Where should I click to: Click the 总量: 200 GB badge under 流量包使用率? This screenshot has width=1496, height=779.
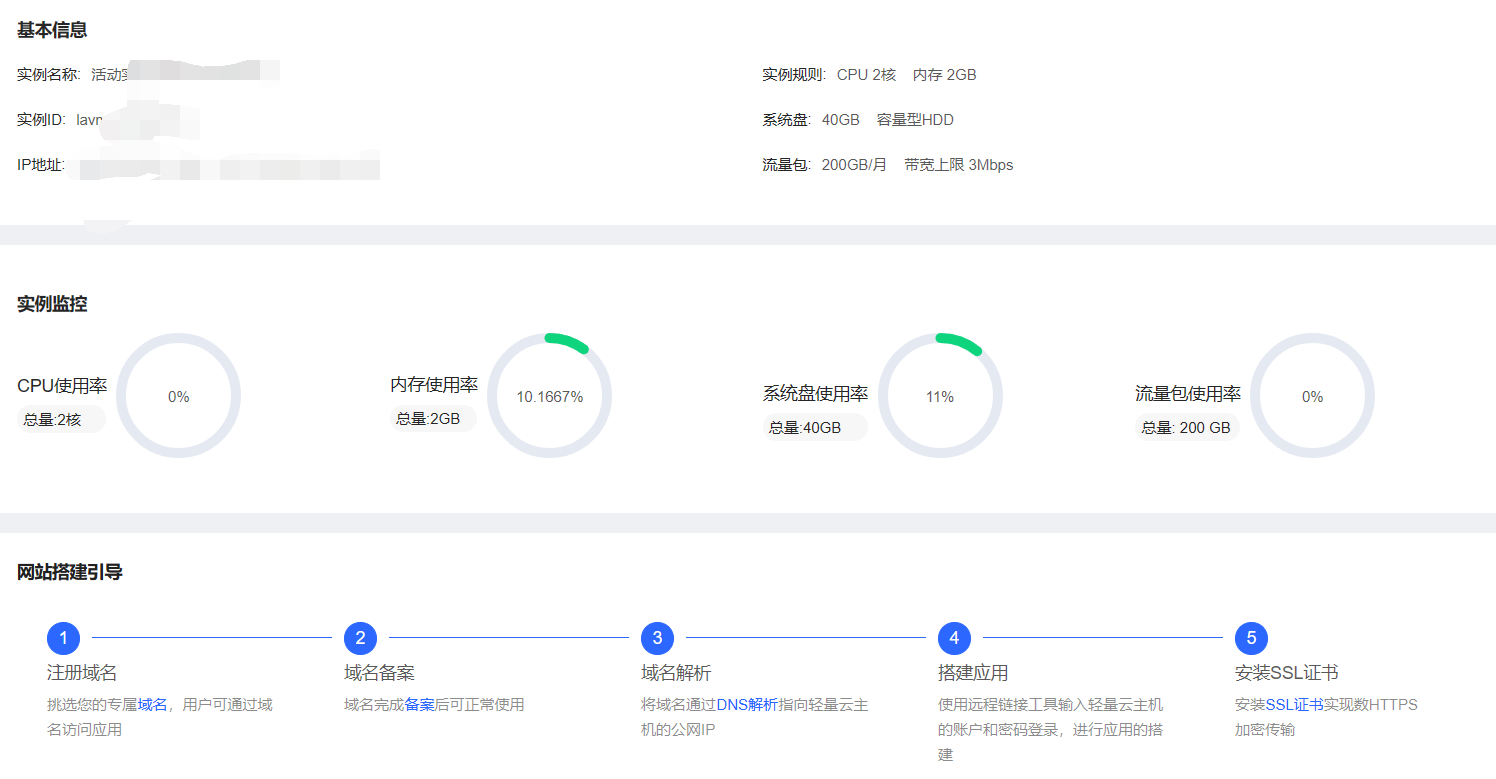(1186, 428)
